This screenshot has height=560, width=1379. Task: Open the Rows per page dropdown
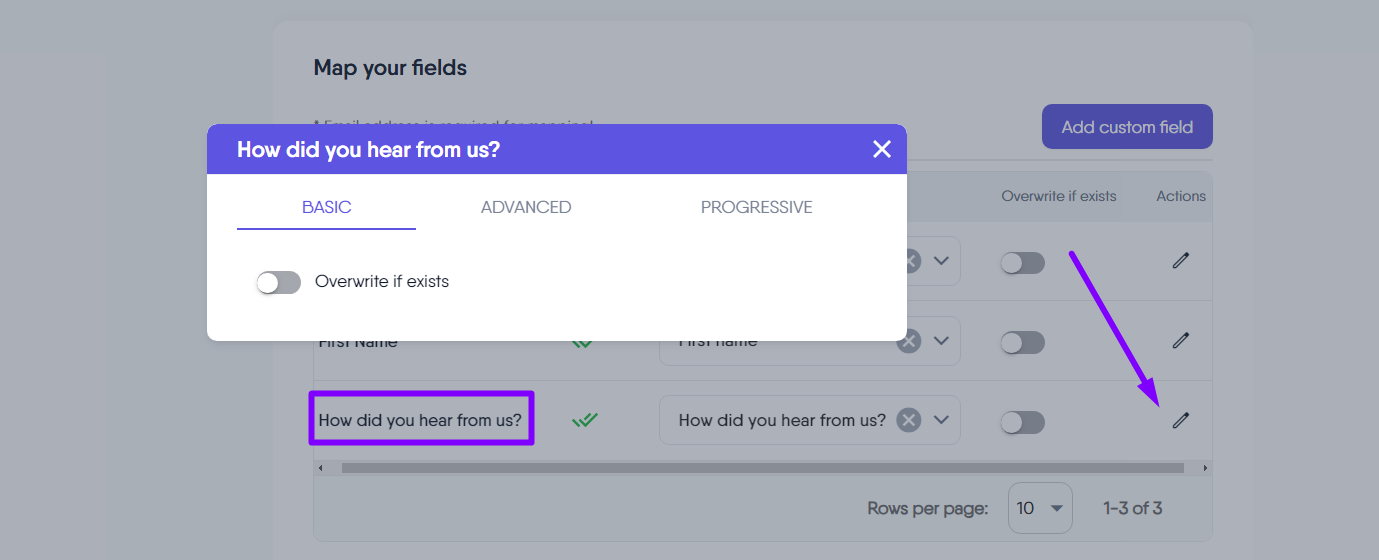pos(1040,508)
